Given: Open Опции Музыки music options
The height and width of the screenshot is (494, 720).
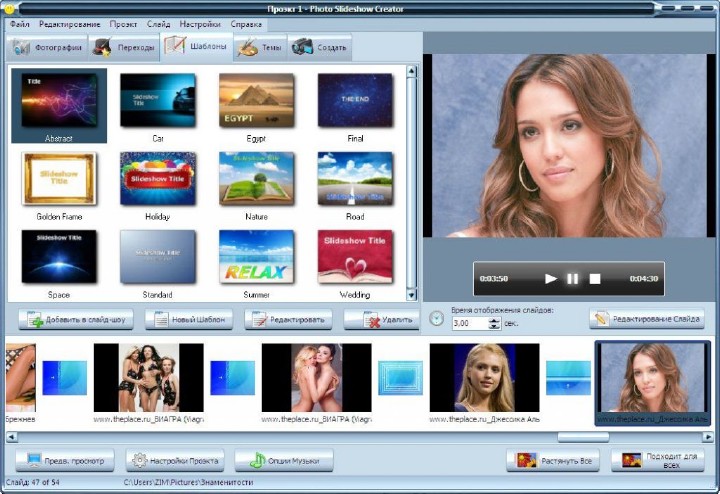Looking at the screenshot, I should pos(284,460).
